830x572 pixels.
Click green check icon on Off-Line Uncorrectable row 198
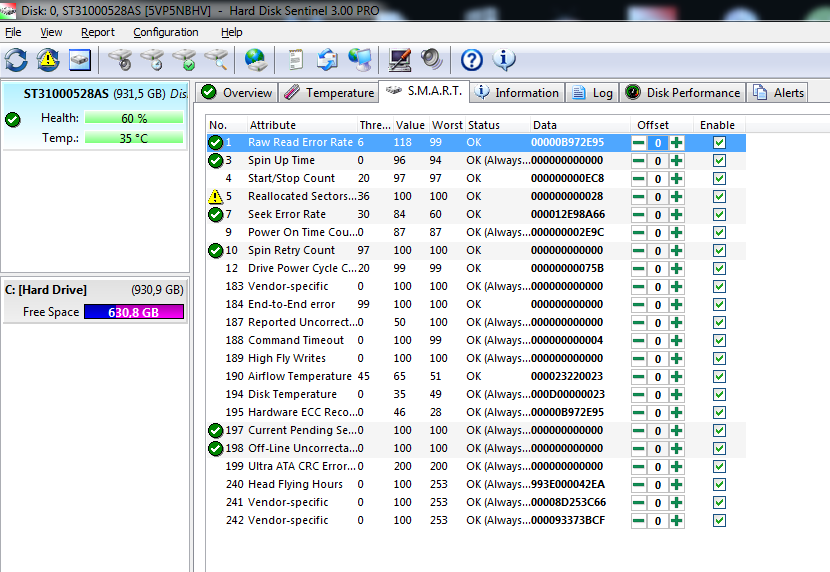[x=215, y=448]
